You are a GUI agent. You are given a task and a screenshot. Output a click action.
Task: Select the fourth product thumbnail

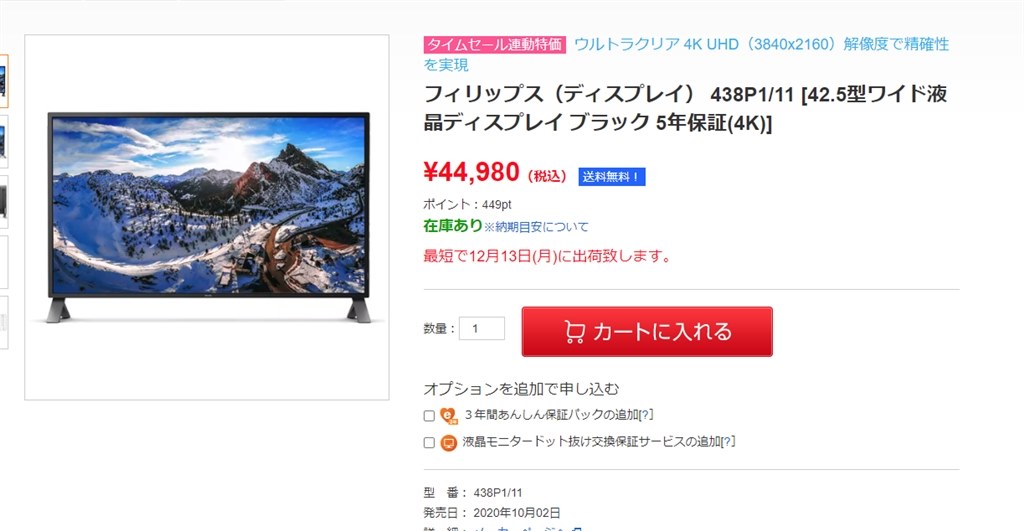coord(4,262)
